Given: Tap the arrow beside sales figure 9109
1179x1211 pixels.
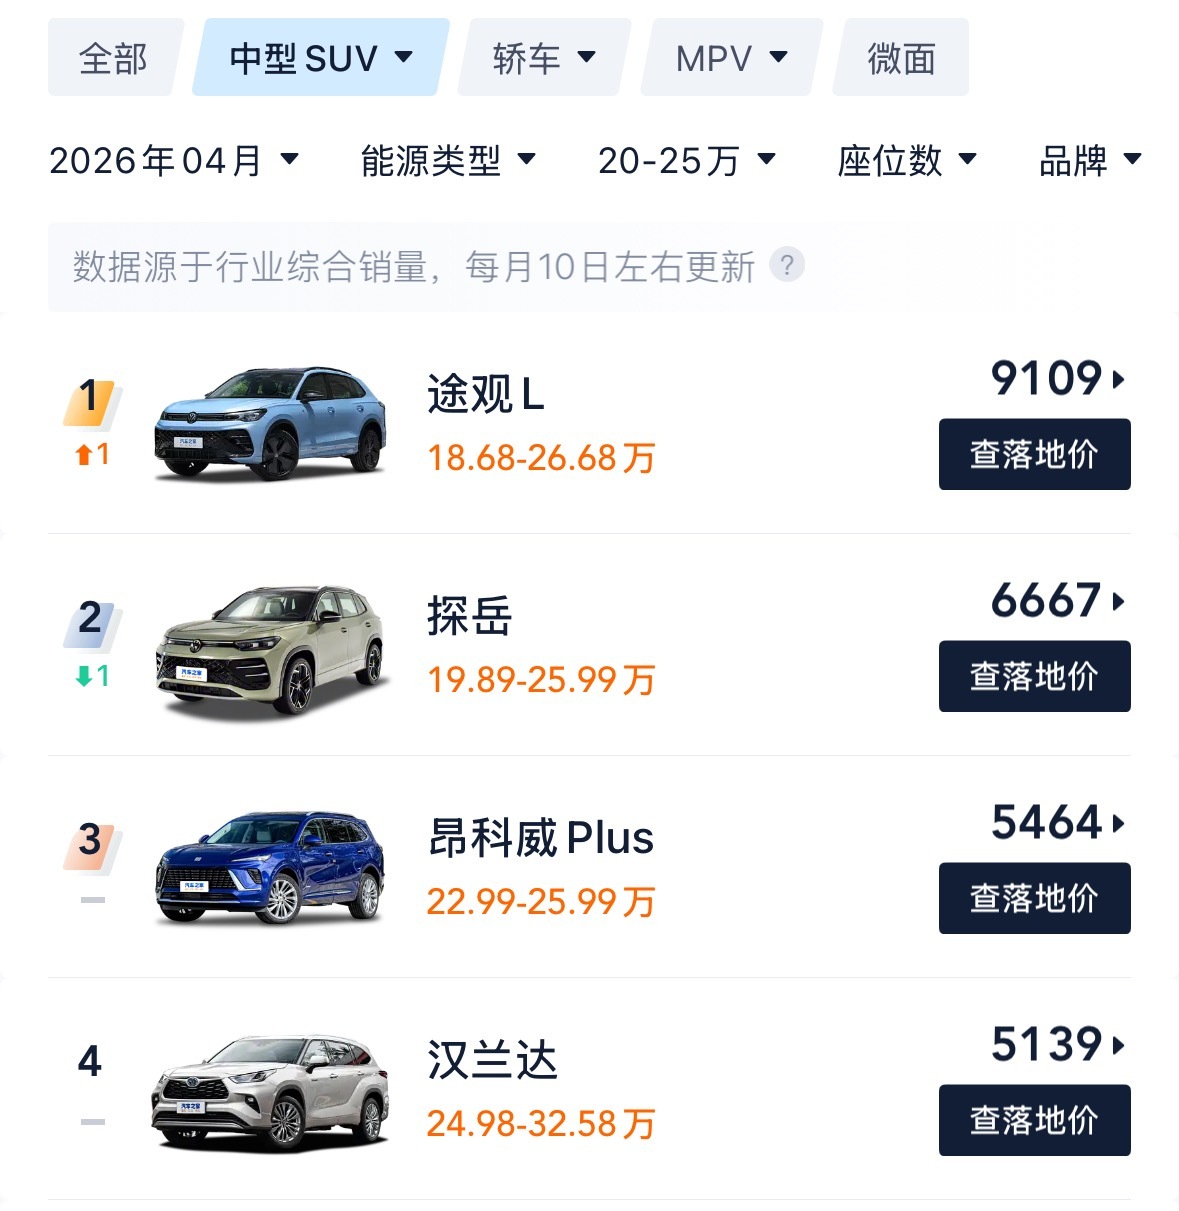Looking at the screenshot, I should pos(1118,379).
